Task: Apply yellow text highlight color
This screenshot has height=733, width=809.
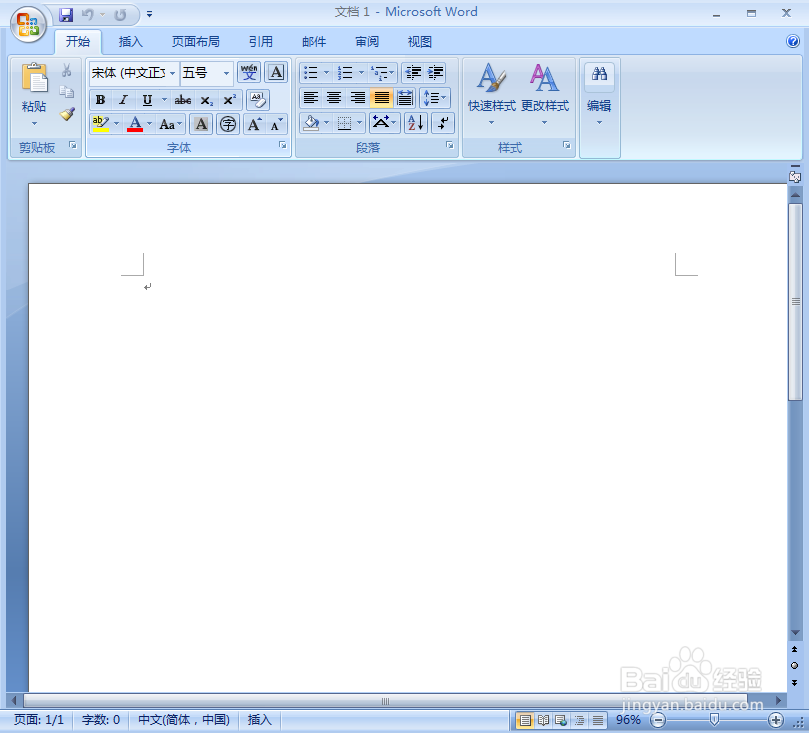Action: [101, 124]
